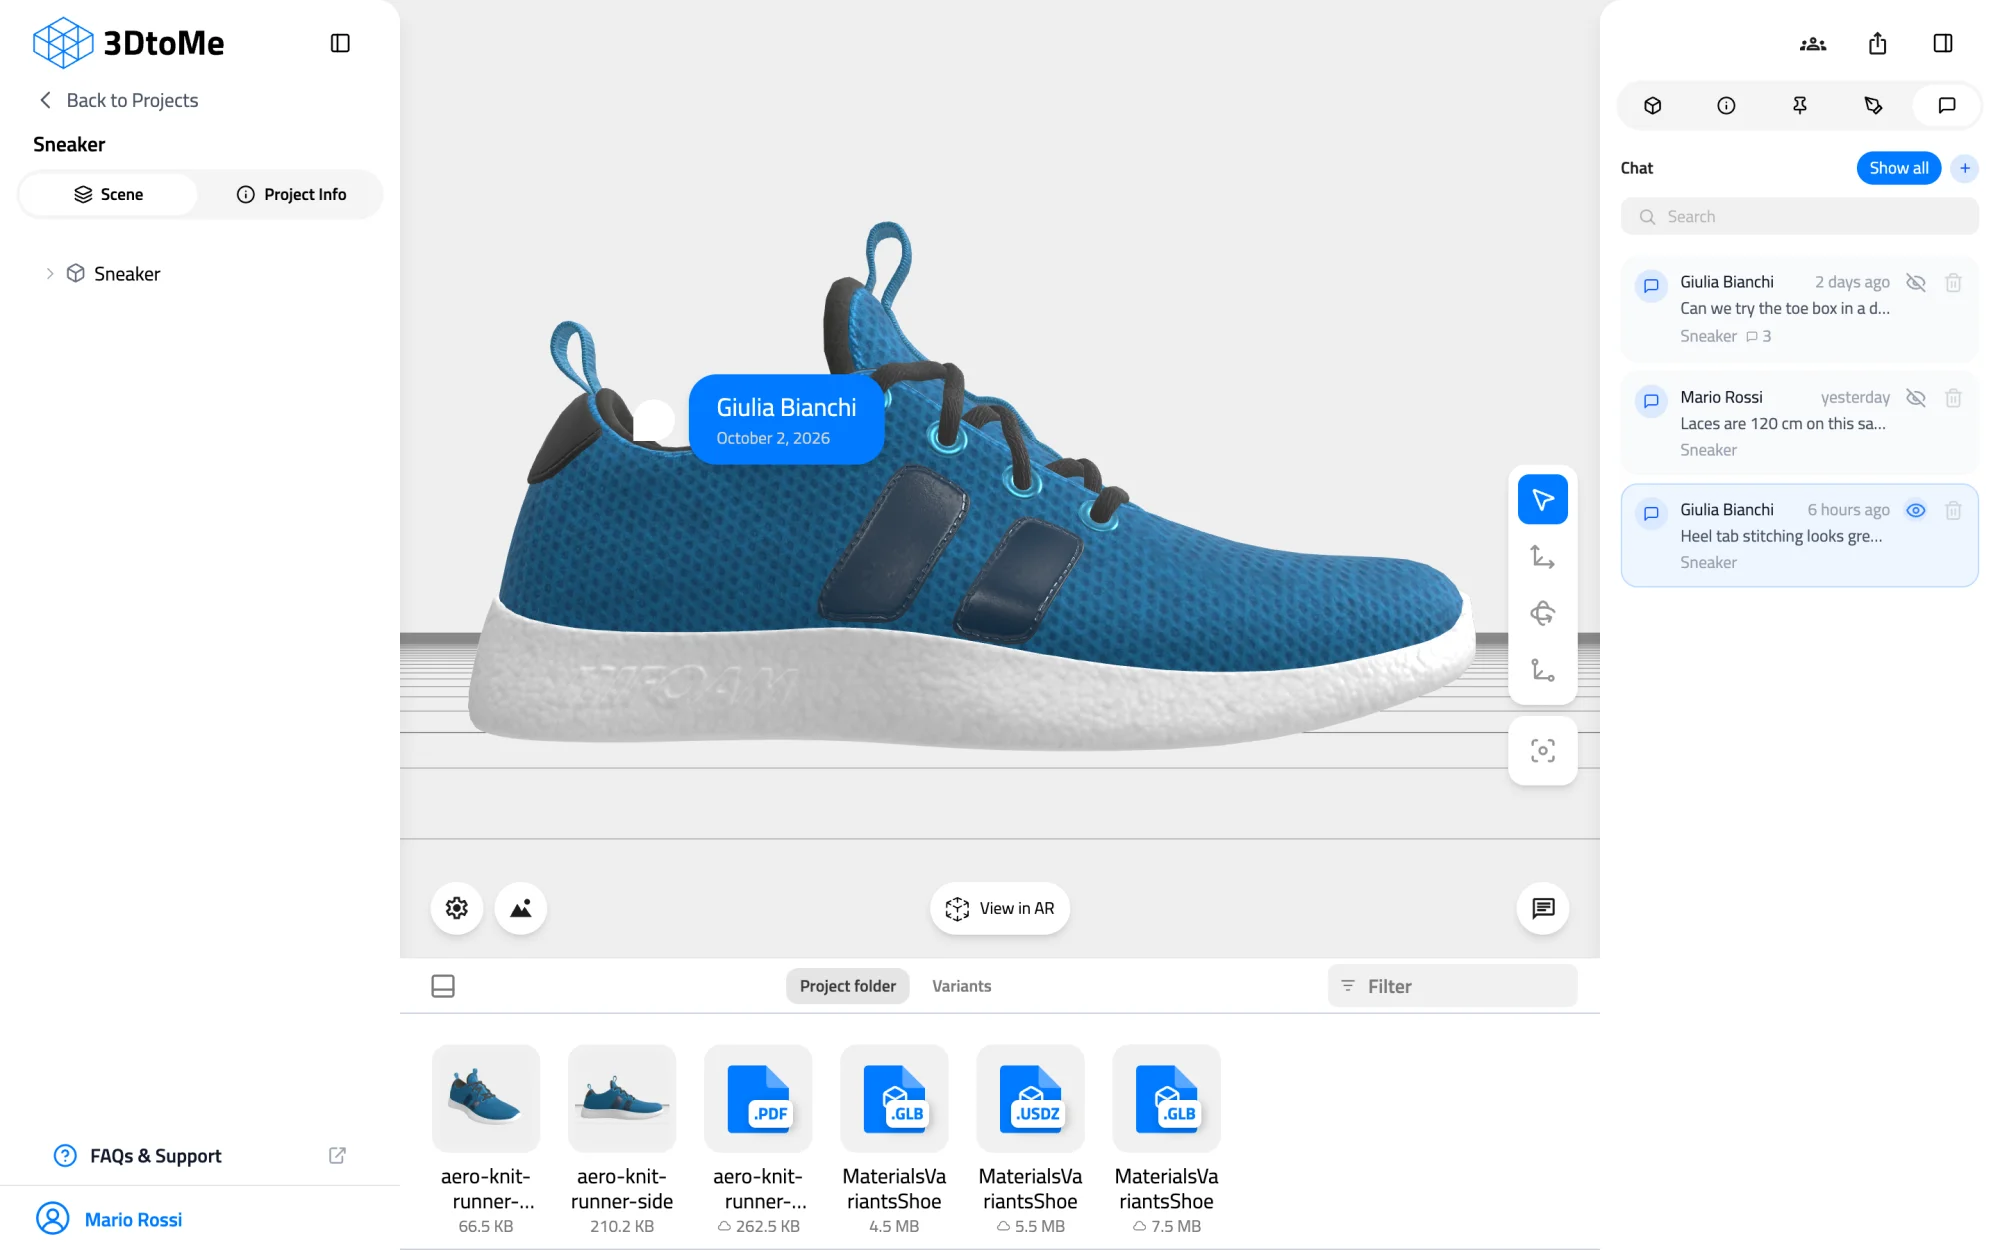The image size is (2000, 1250).
Task: Show Mario Rossi's laces comment pin
Action: tap(1916, 398)
